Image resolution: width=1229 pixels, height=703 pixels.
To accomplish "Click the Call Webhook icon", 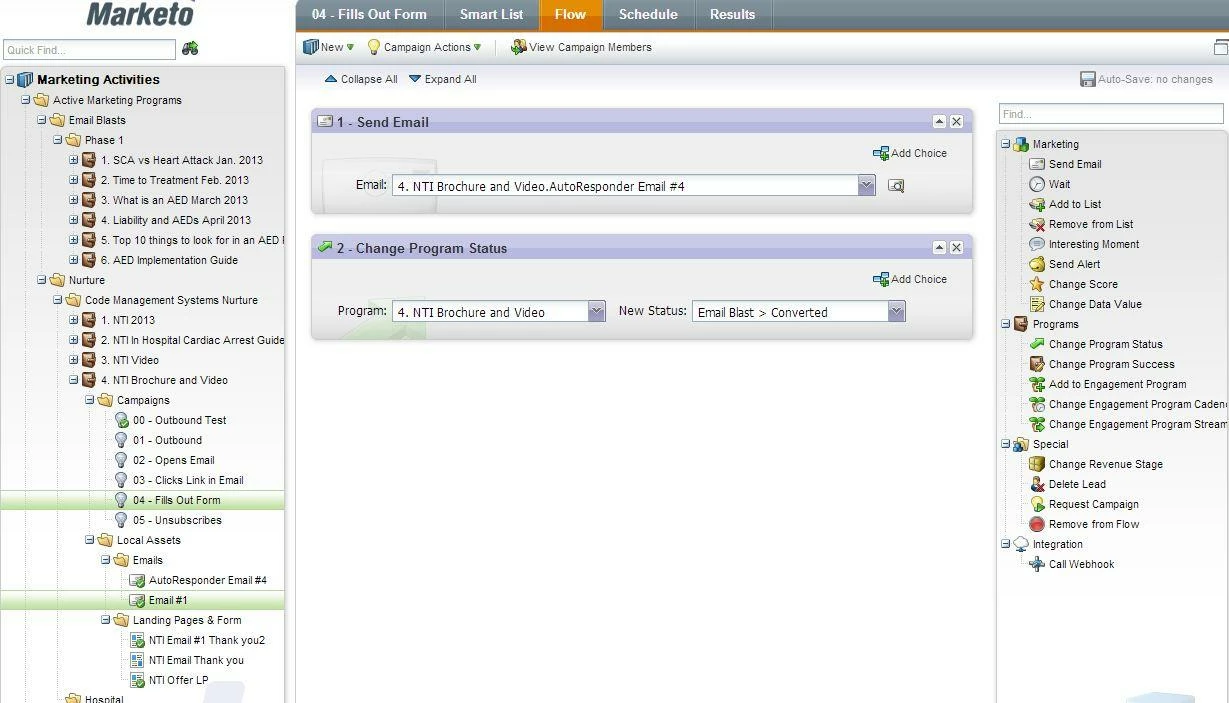I will (1037, 564).
